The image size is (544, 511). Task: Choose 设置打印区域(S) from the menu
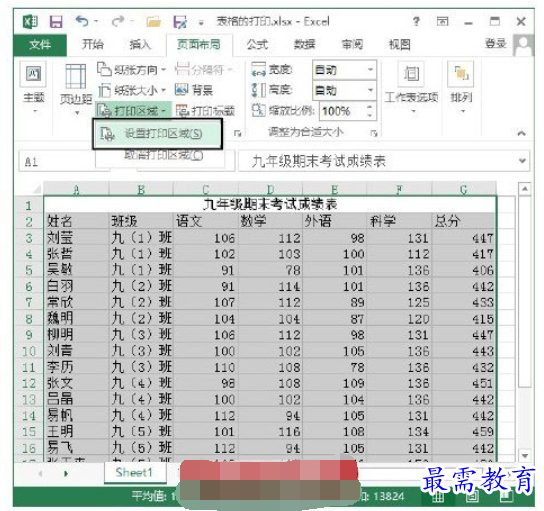click(x=158, y=134)
